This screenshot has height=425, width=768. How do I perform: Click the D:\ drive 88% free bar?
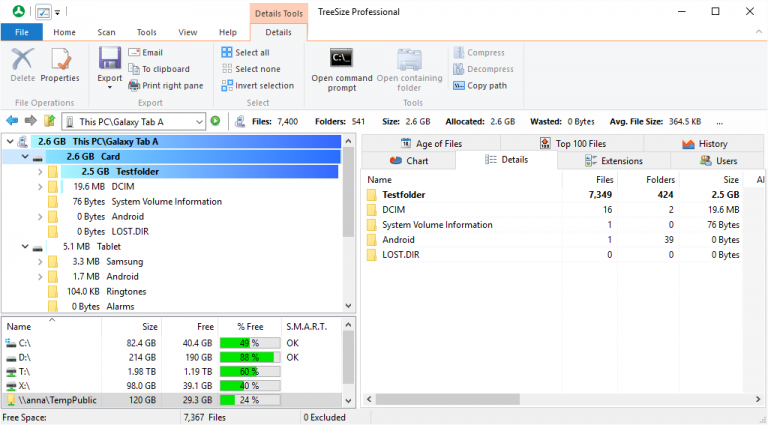point(250,357)
